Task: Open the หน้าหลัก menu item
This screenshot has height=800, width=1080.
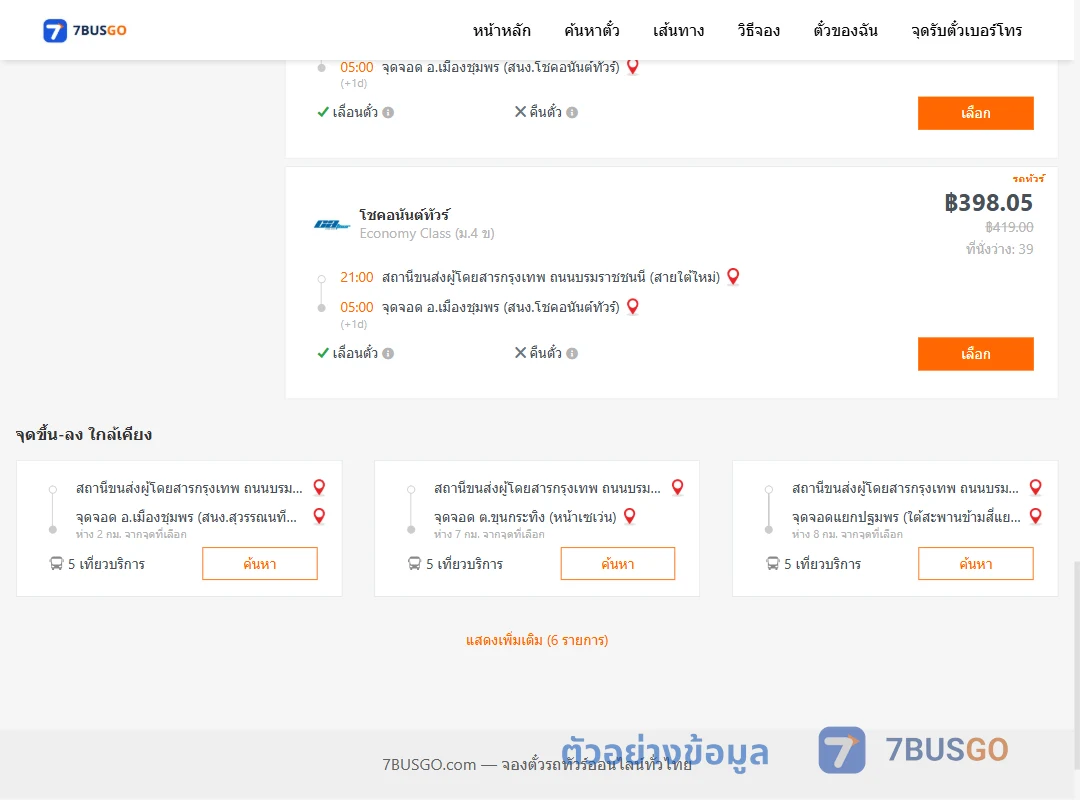Action: [x=501, y=30]
